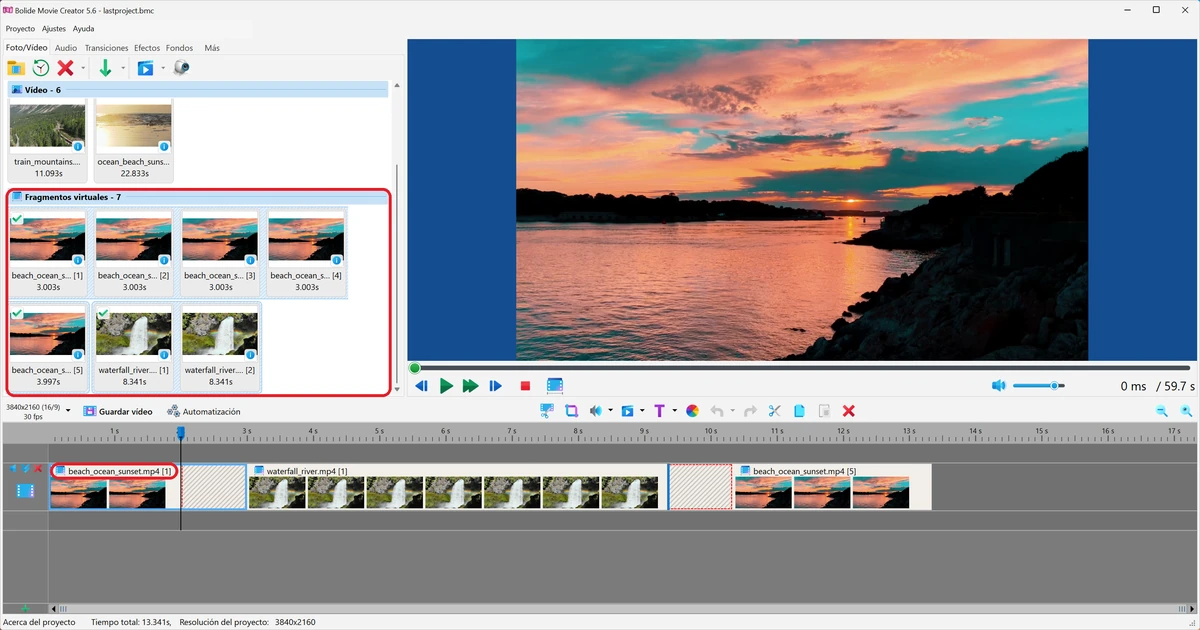The height and width of the screenshot is (630, 1200).
Task: Open the dropdown beside the remove media icon
Action: tap(83, 68)
